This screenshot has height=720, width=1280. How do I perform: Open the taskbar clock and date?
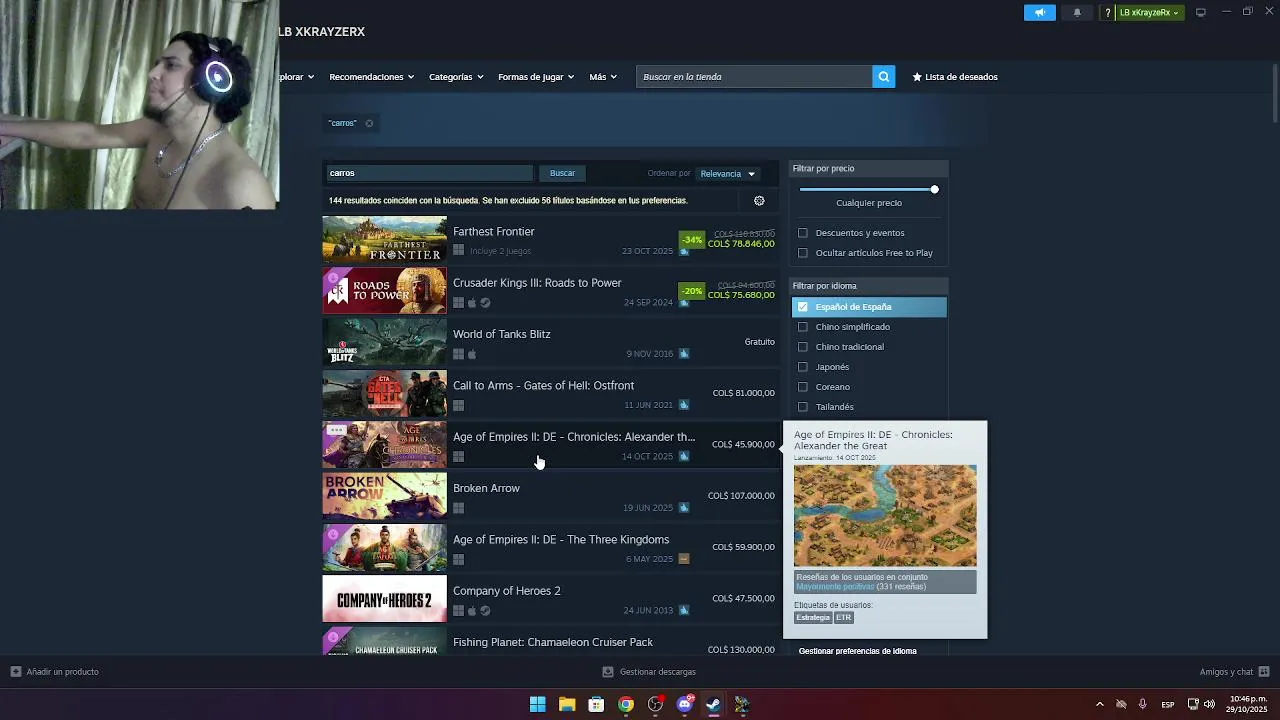(x=1247, y=704)
